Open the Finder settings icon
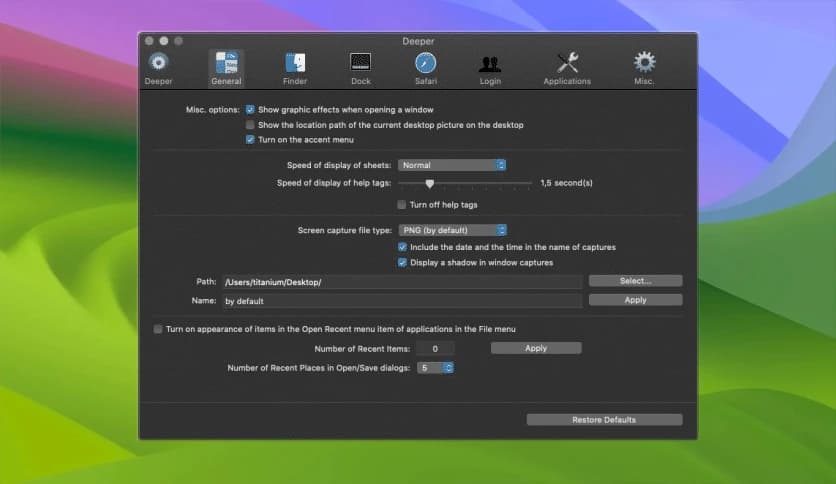The image size is (836, 484). pyautogui.click(x=295, y=63)
